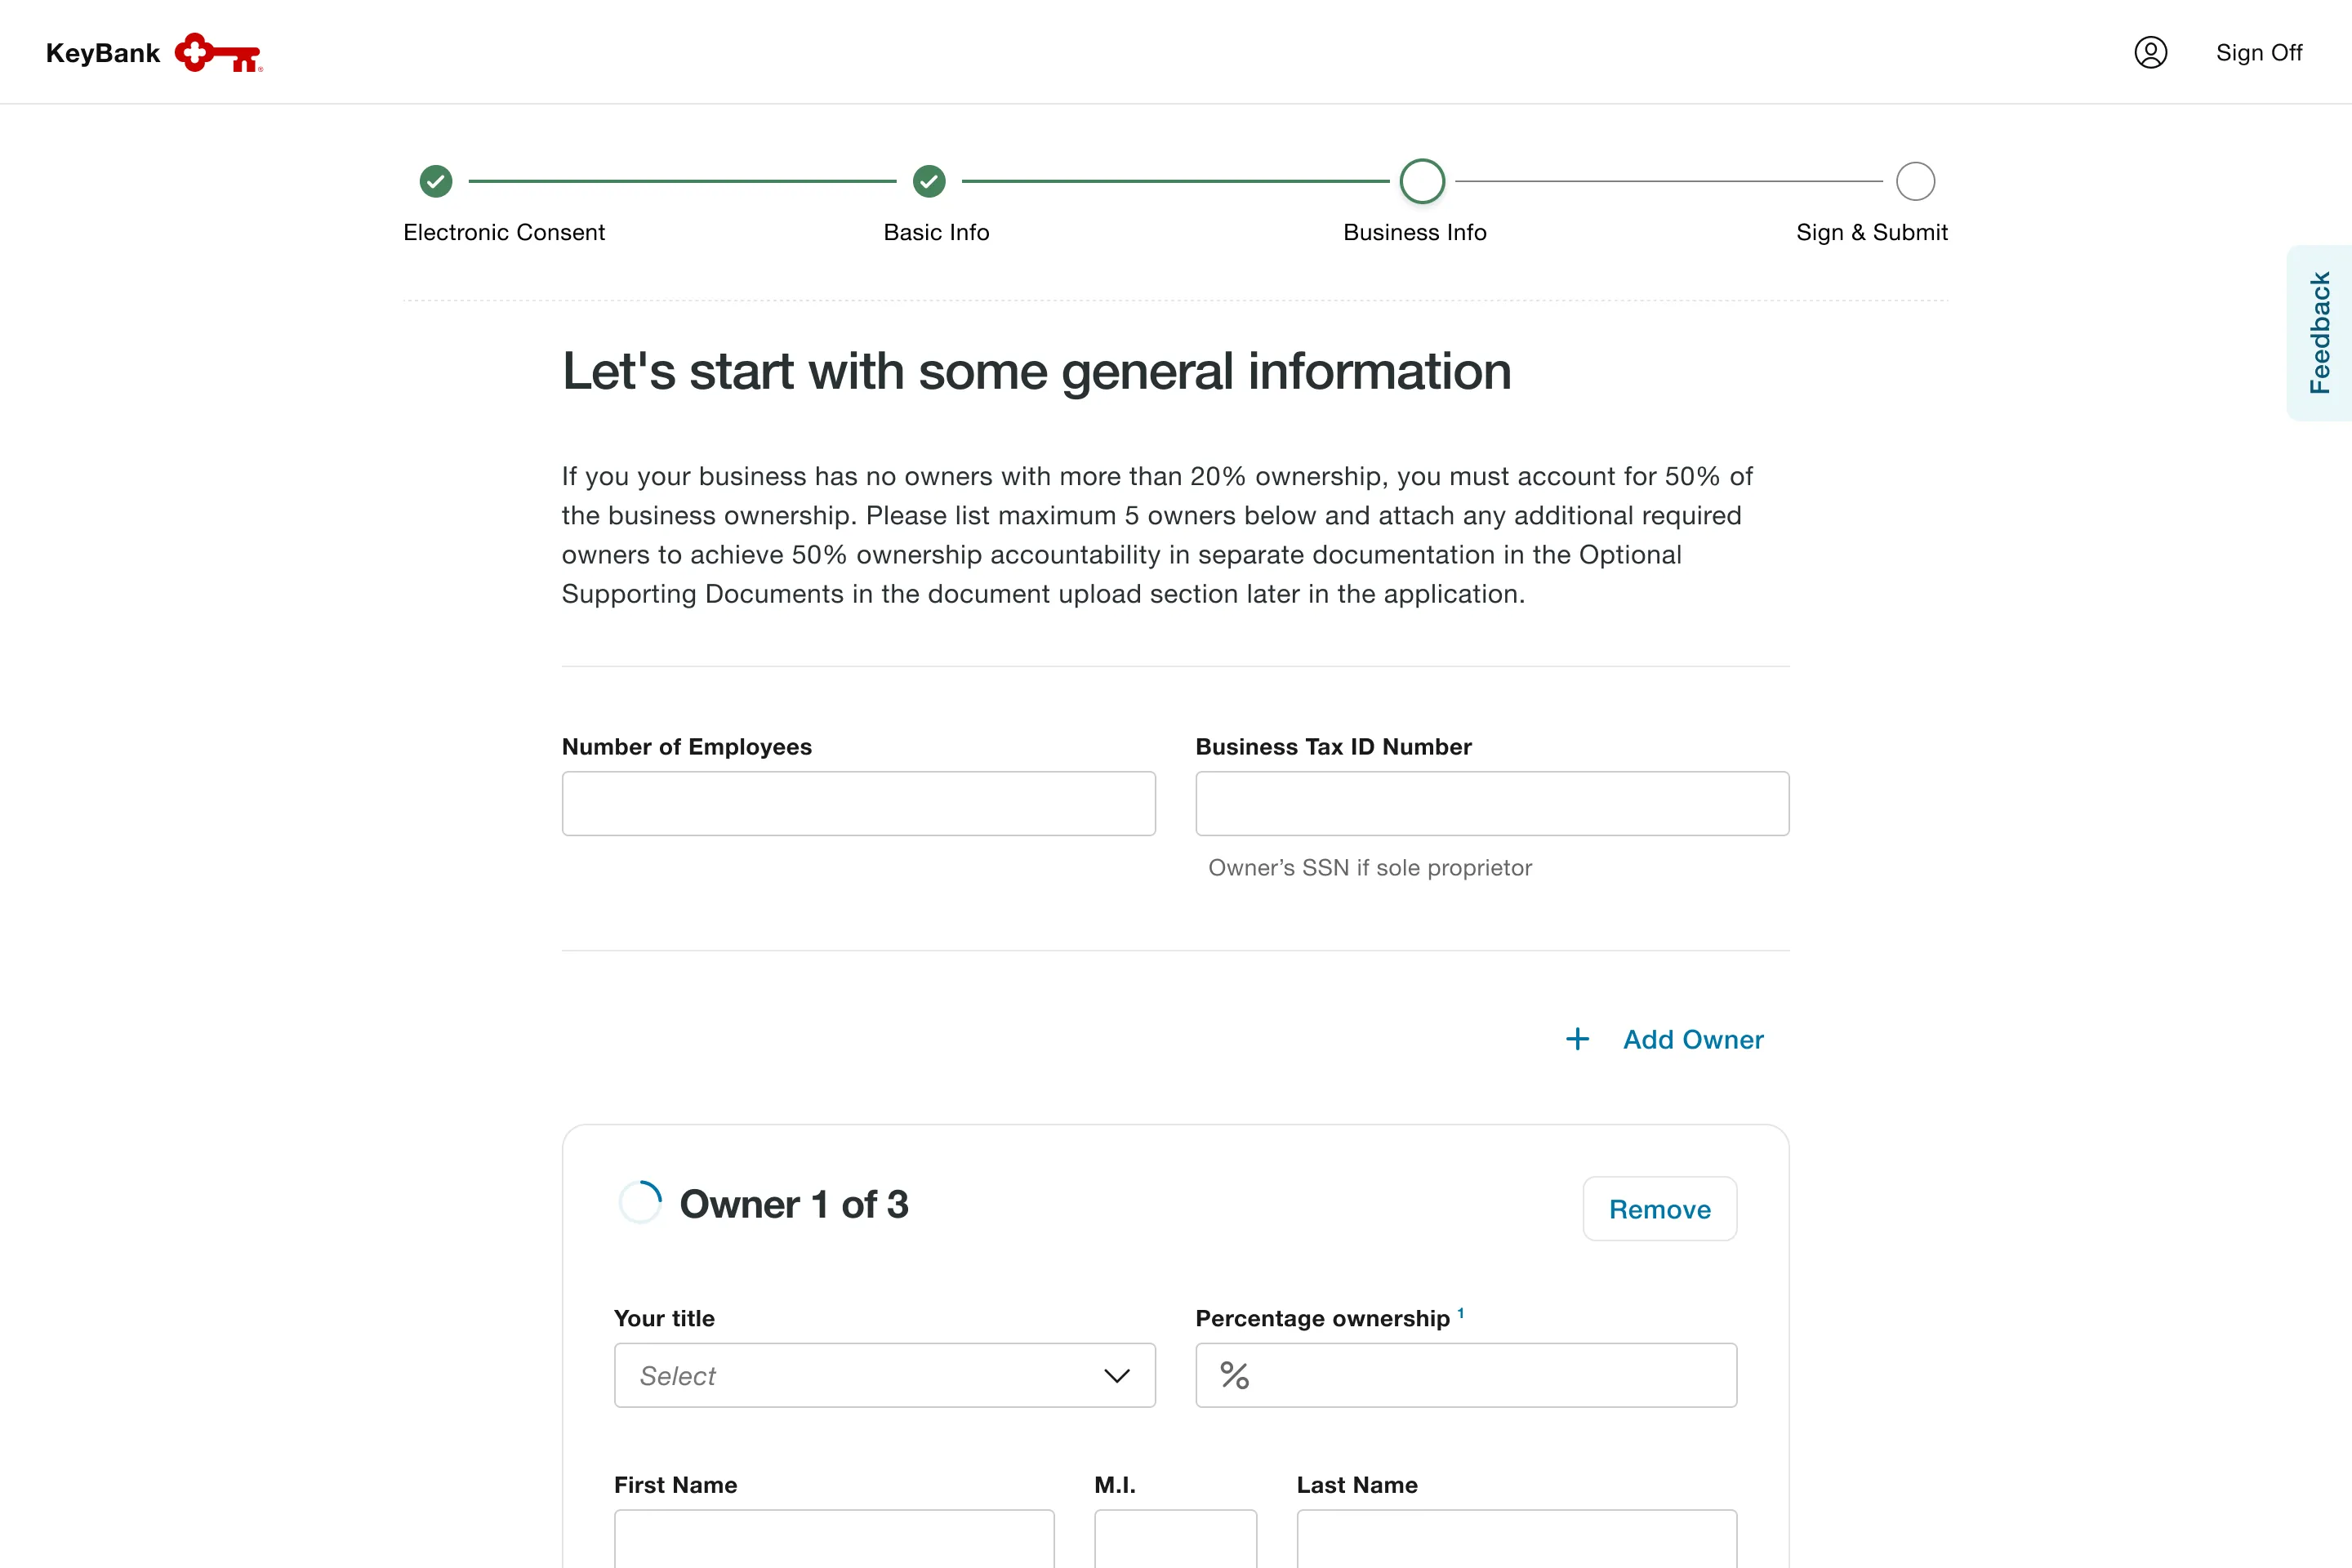
Task: Click the Add Owner link
Action: [x=1693, y=1039]
